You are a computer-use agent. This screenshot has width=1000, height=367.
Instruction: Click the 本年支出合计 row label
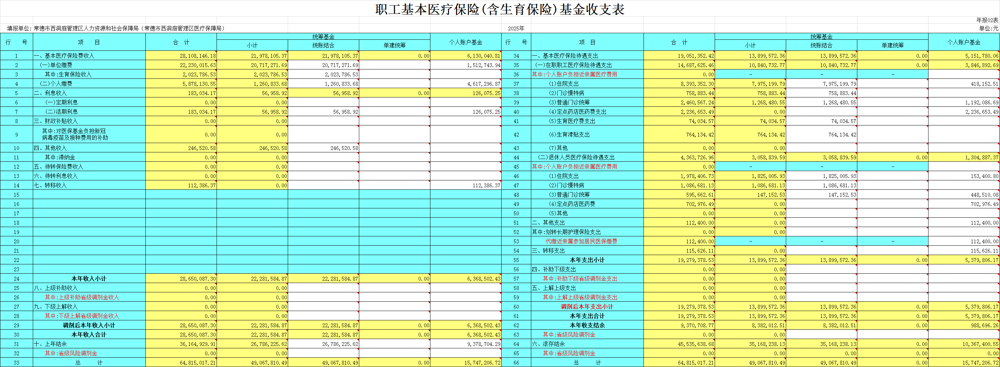[x=587, y=316]
